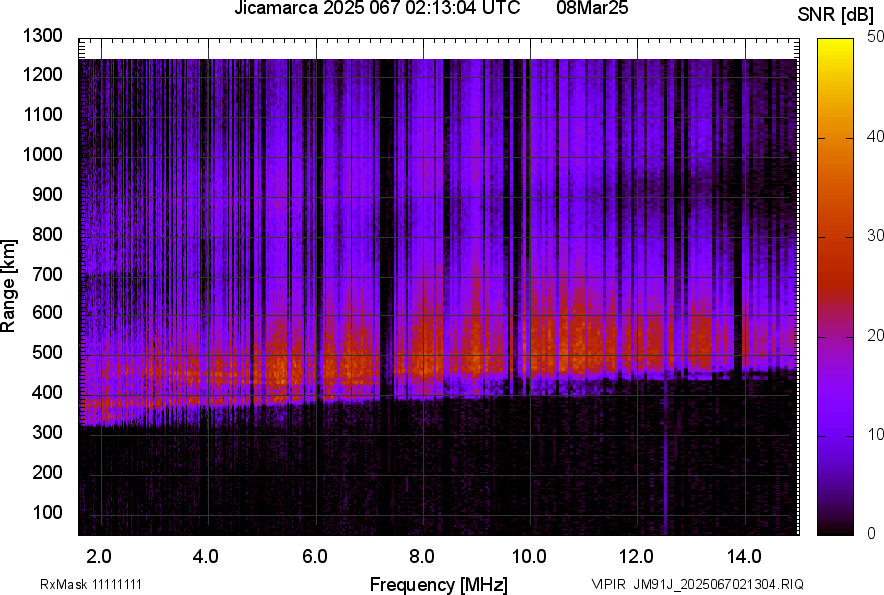Click the range tick label '100'
The width and height of the screenshot is (884, 595).
47,512
